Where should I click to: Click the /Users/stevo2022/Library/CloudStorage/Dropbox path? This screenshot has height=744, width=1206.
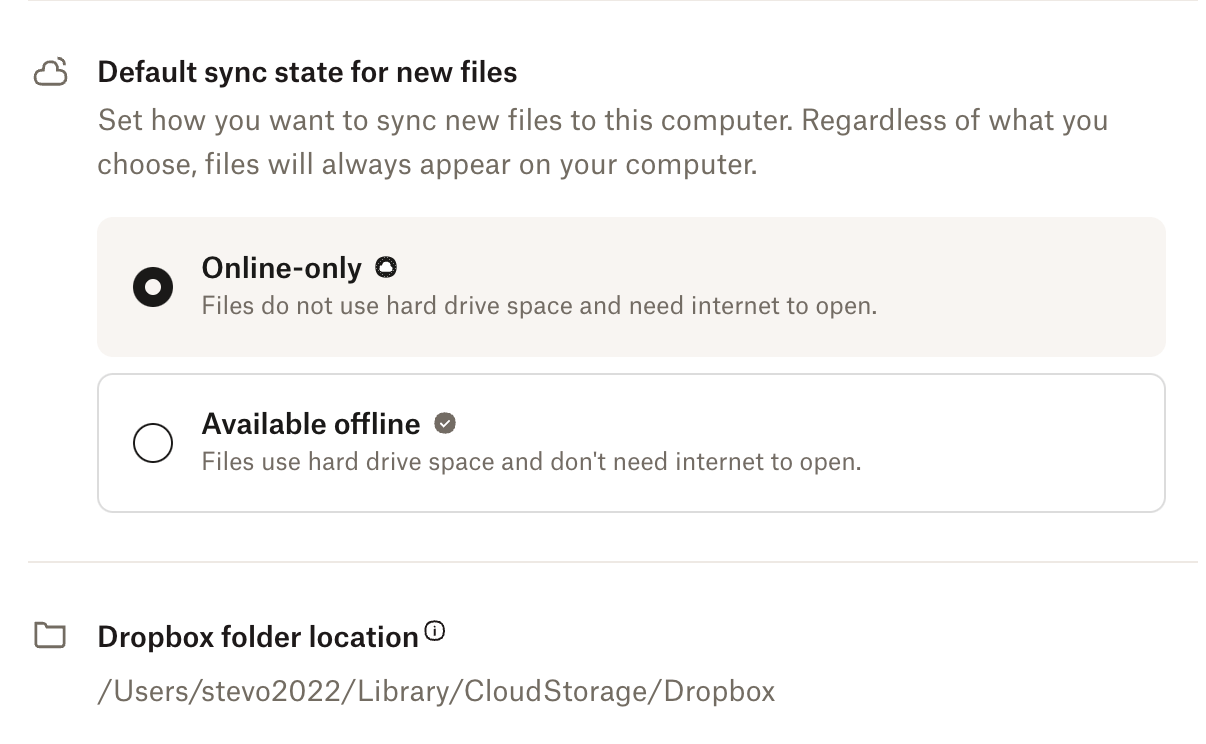pyautogui.click(x=435, y=691)
